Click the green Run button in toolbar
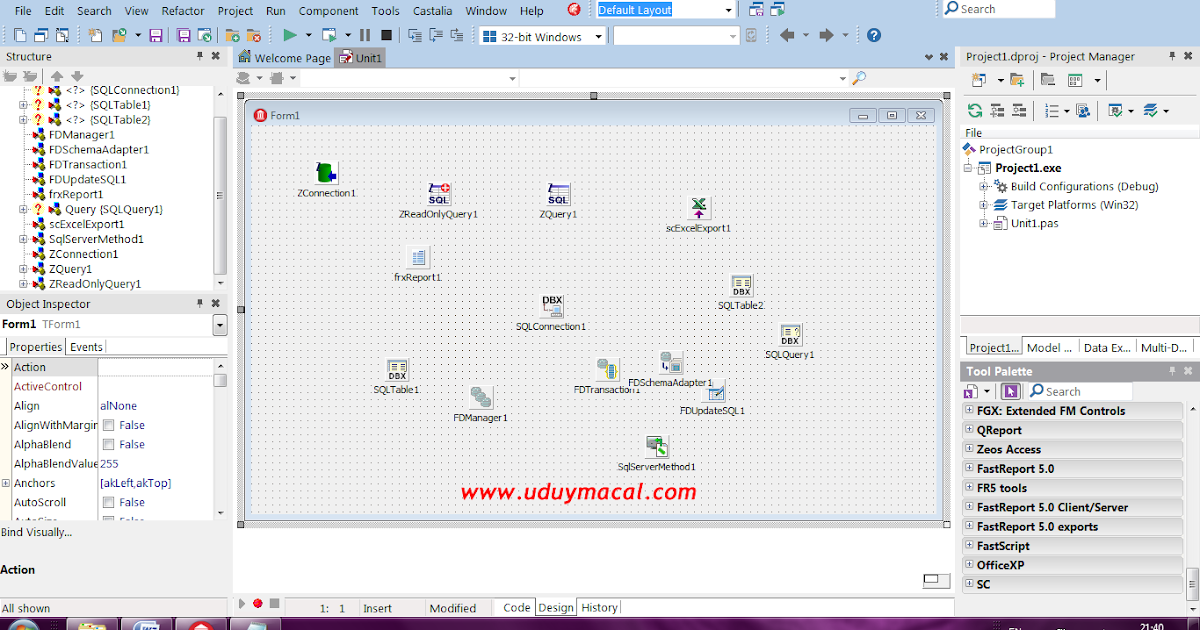This screenshot has width=1200, height=630. 290,35
